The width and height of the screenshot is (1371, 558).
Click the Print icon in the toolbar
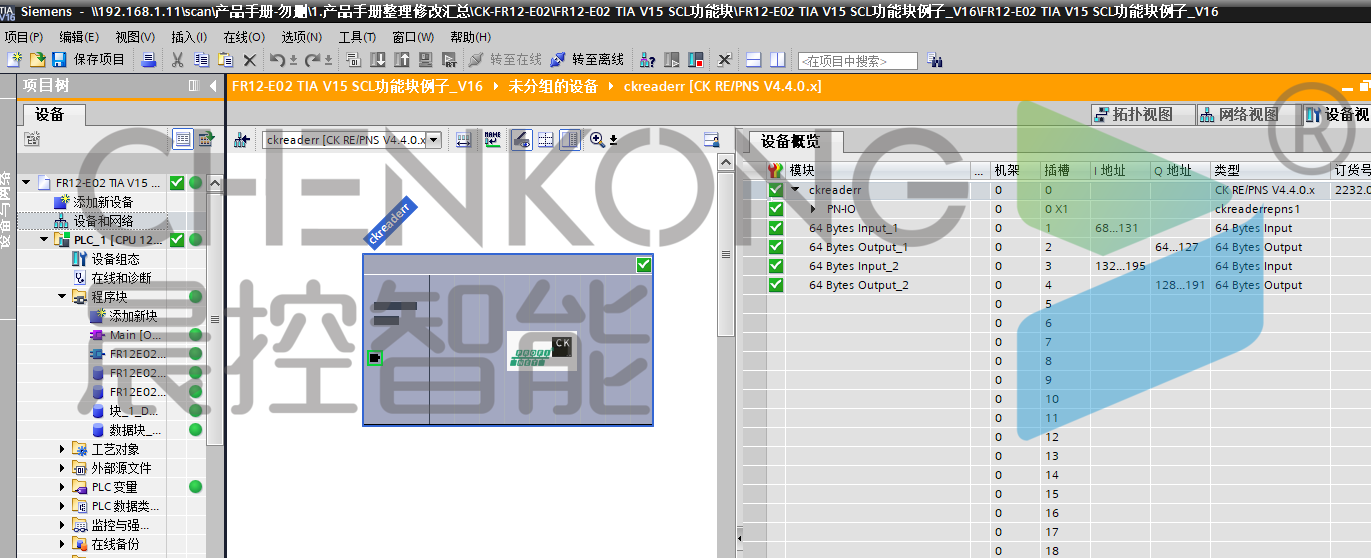tap(149, 60)
